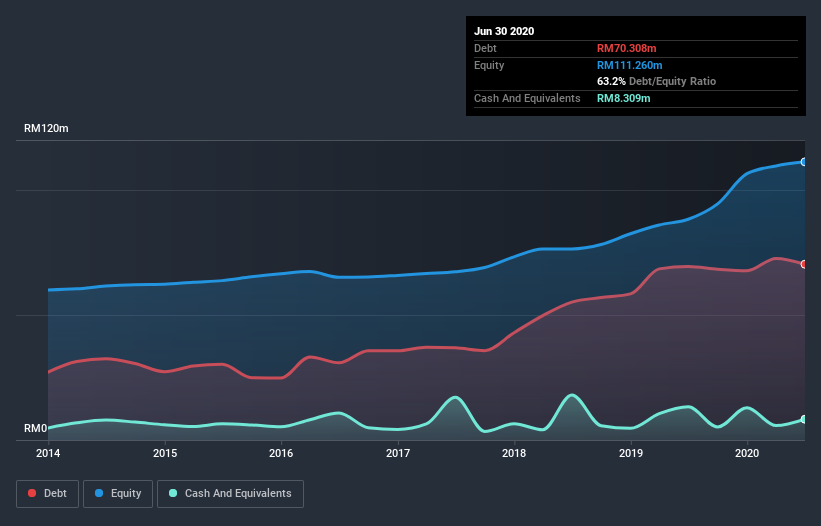This screenshot has height=526, width=821.
Task: Click the 2014 x-axis label
Action: (x=48, y=453)
